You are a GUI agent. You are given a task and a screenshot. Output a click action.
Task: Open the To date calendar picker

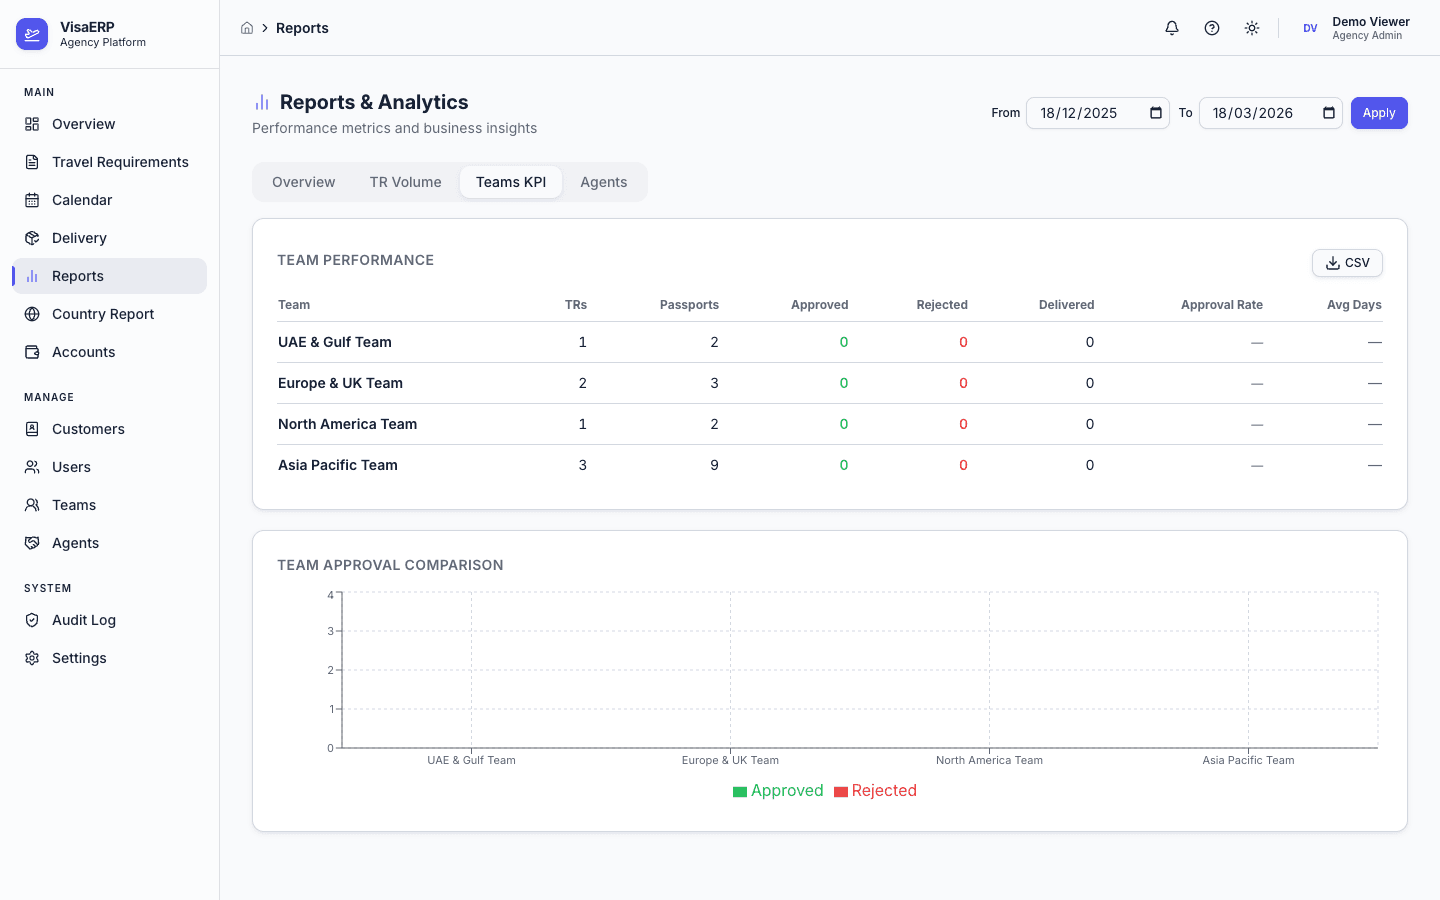click(1327, 113)
